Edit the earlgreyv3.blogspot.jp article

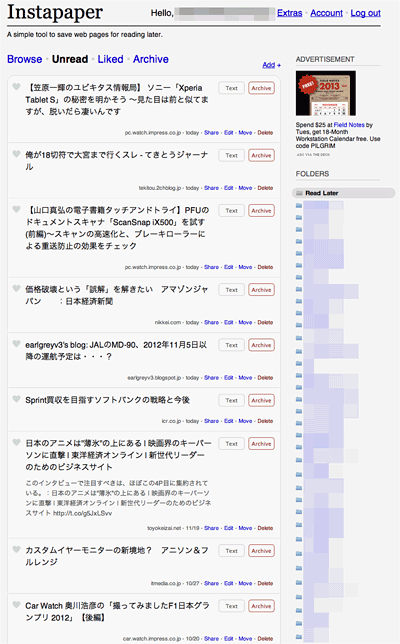click(x=229, y=378)
